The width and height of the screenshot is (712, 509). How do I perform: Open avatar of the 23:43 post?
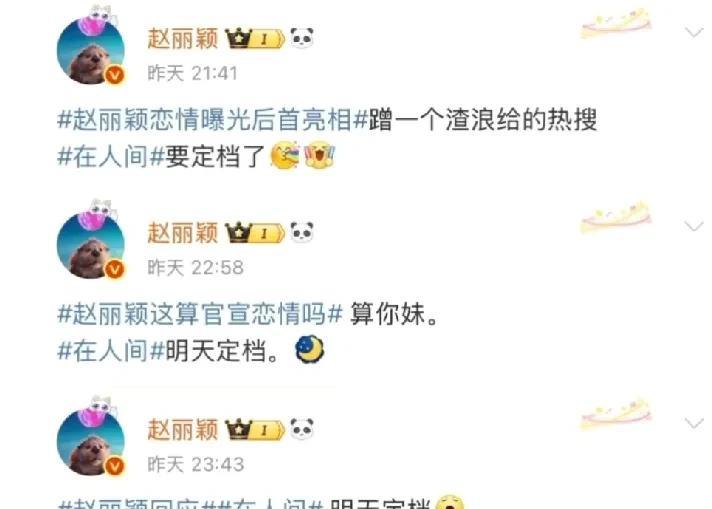click(91, 442)
